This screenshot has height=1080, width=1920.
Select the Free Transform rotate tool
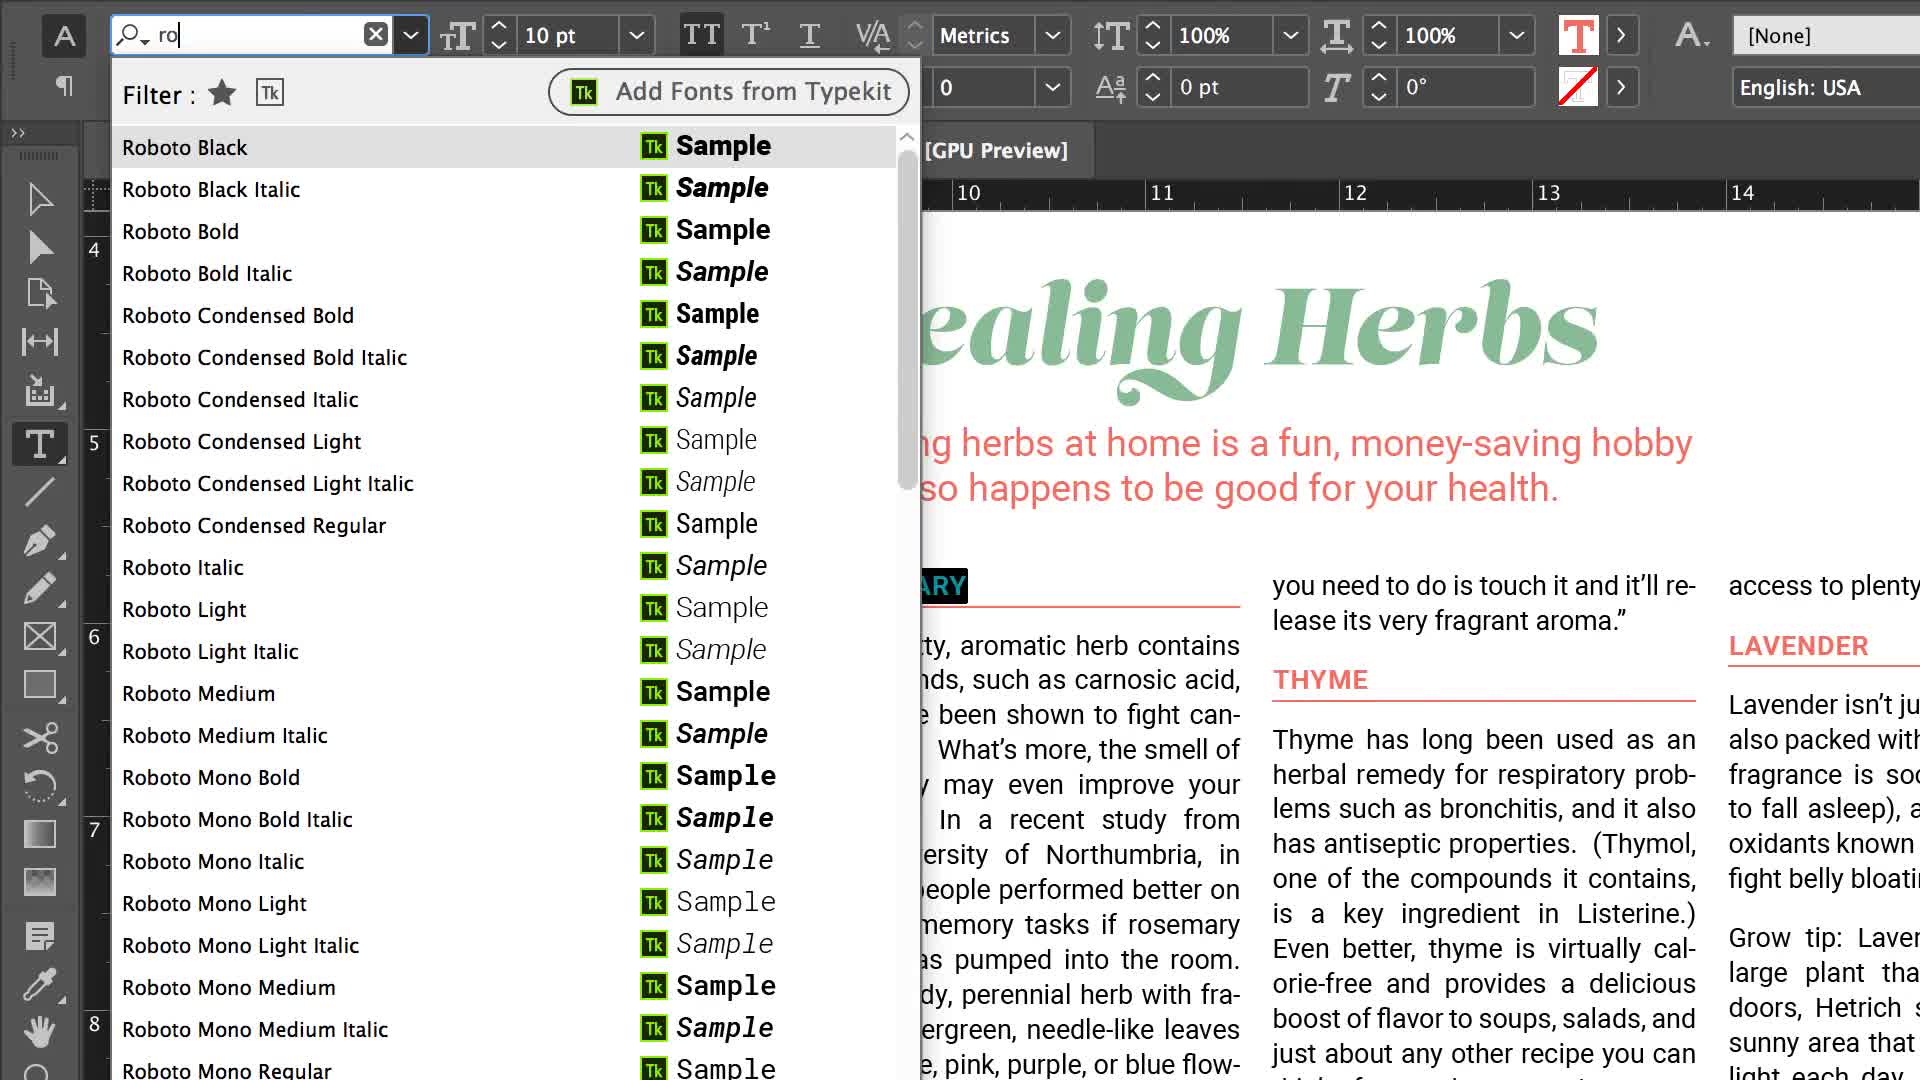pyautogui.click(x=40, y=786)
